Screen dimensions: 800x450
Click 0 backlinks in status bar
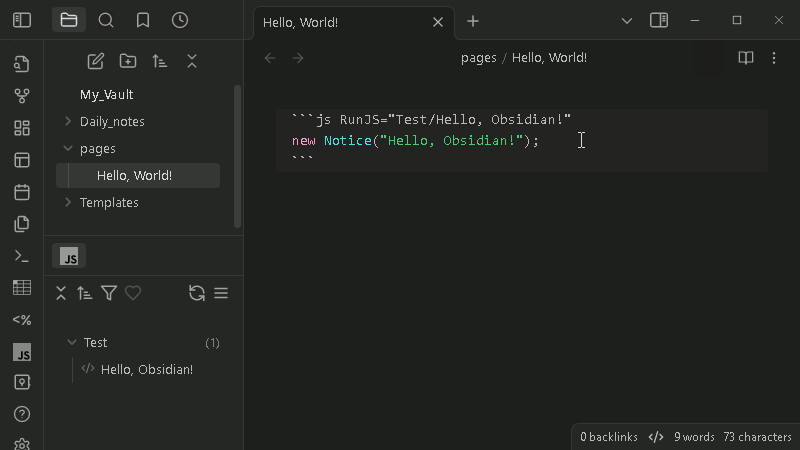[609, 437]
